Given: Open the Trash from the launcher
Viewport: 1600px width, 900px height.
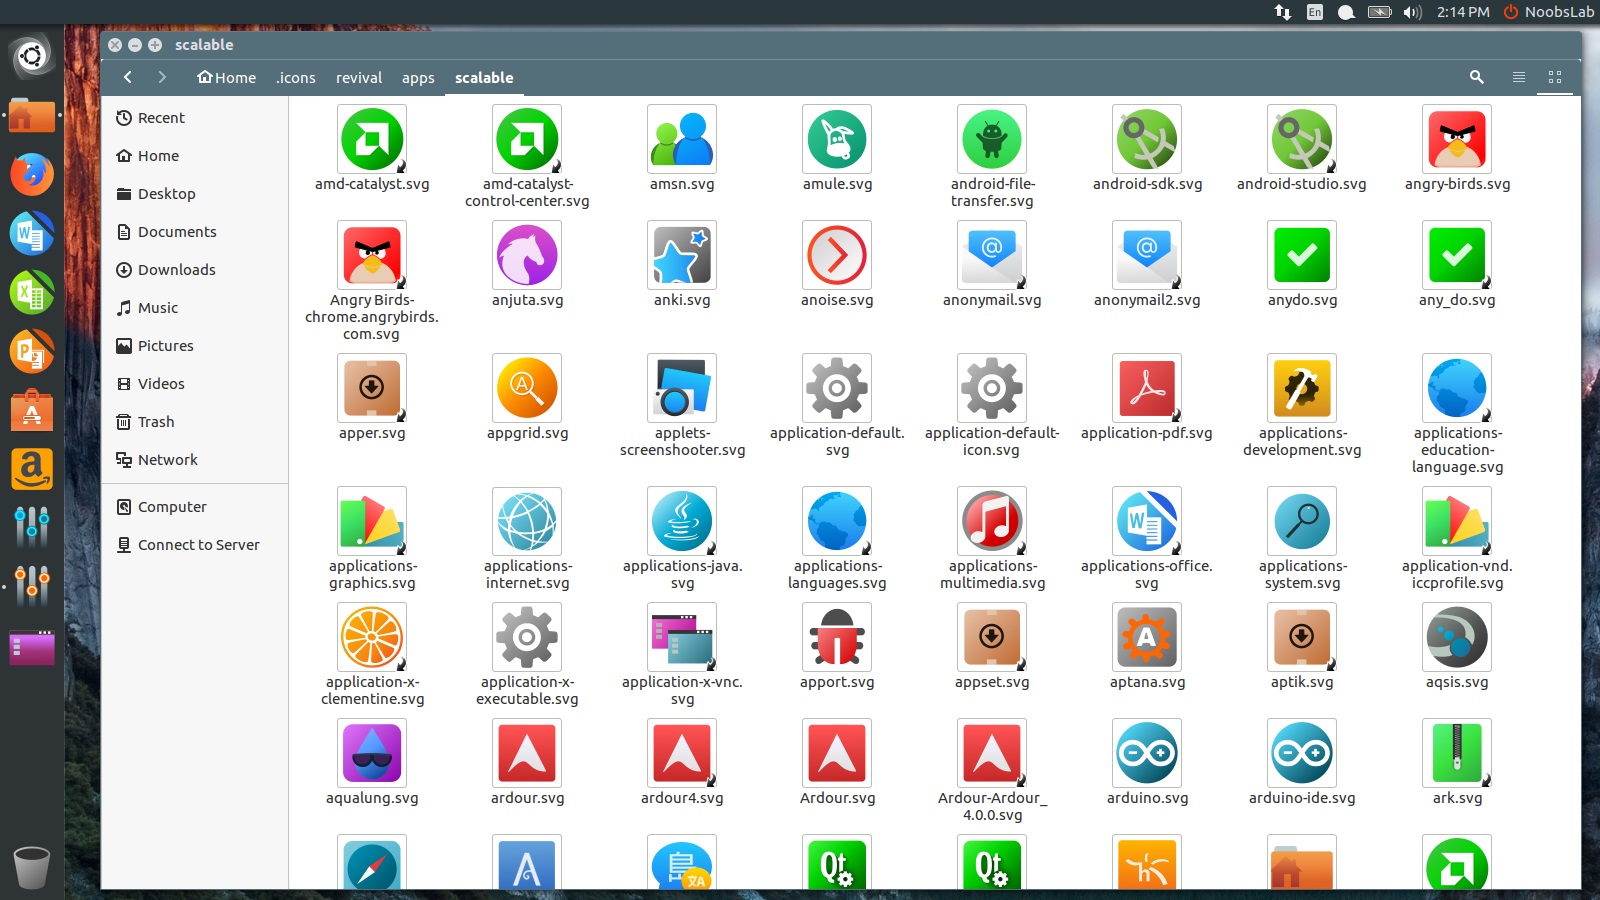Looking at the screenshot, I should coord(31,866).
